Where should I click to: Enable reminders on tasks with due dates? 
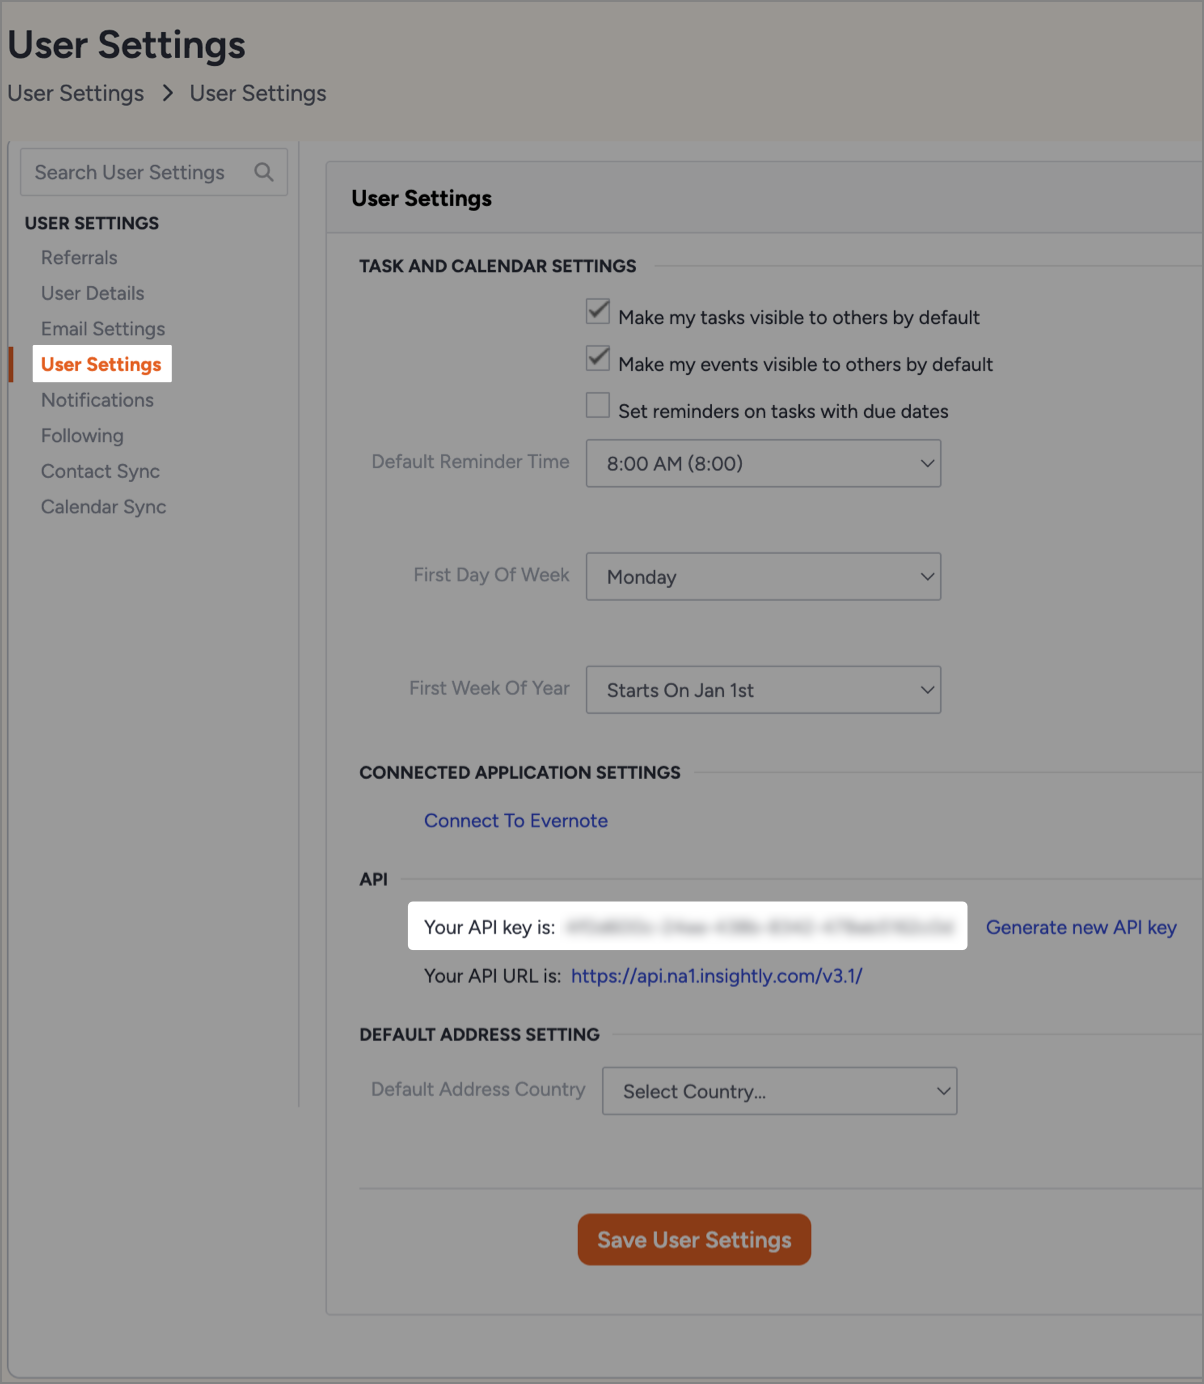point(598,405)
